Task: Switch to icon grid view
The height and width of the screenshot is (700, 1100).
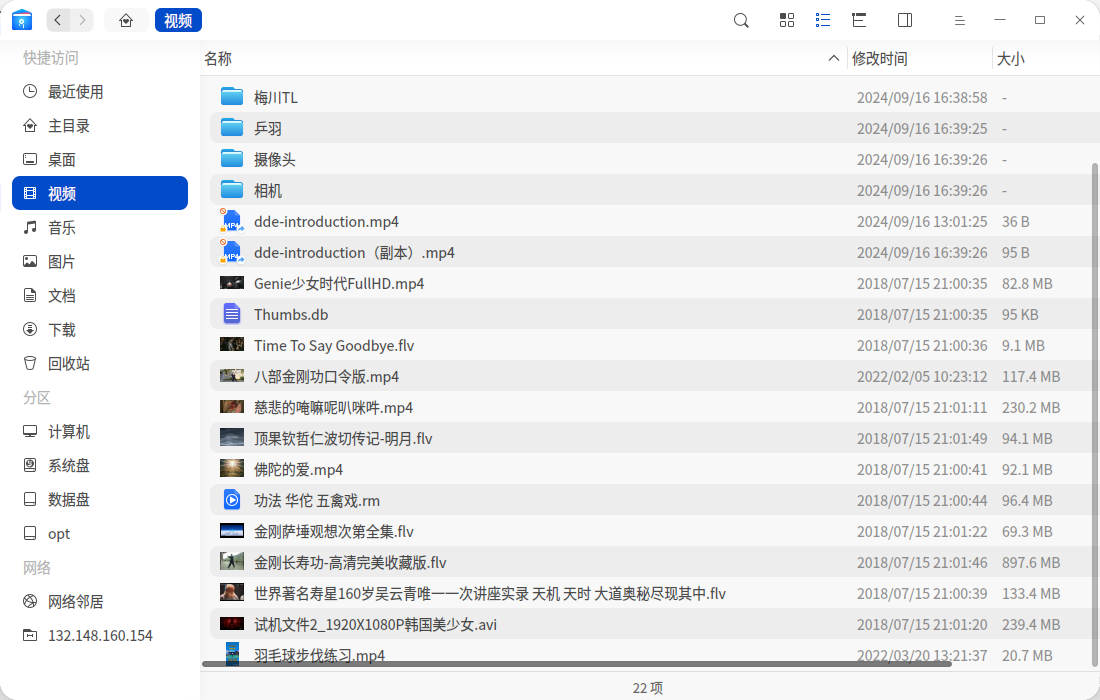Action: [787, 20]
